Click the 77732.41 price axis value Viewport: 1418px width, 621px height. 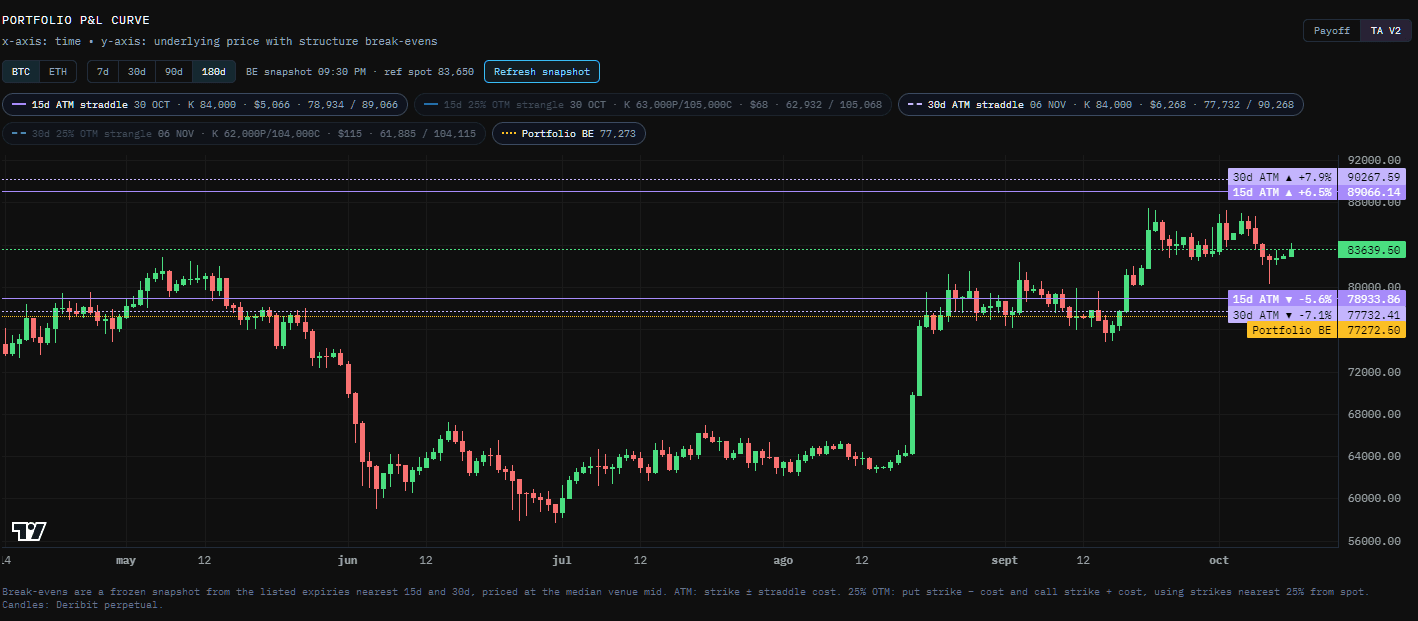1372,315
